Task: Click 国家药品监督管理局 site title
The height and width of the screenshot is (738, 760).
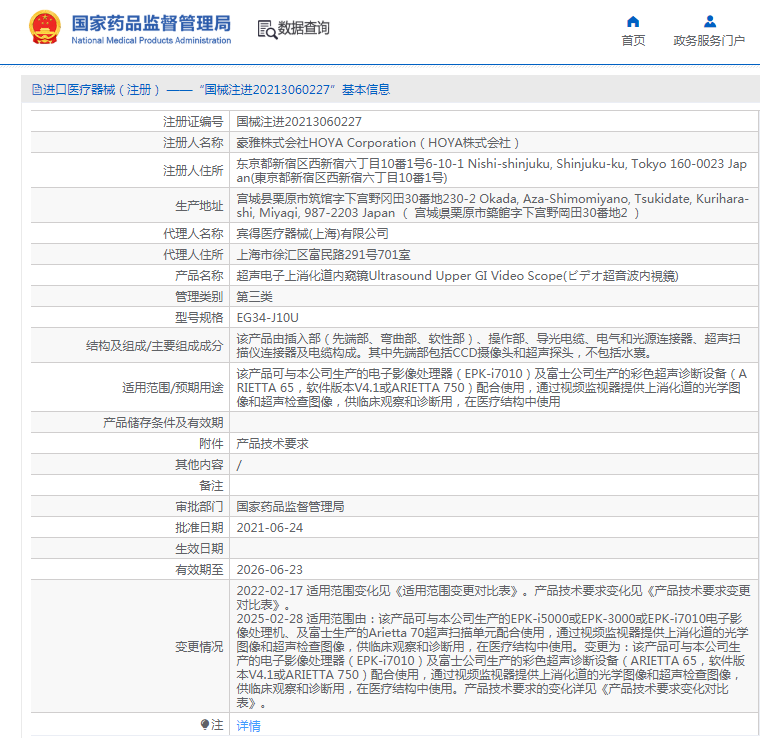Action: 151,23
